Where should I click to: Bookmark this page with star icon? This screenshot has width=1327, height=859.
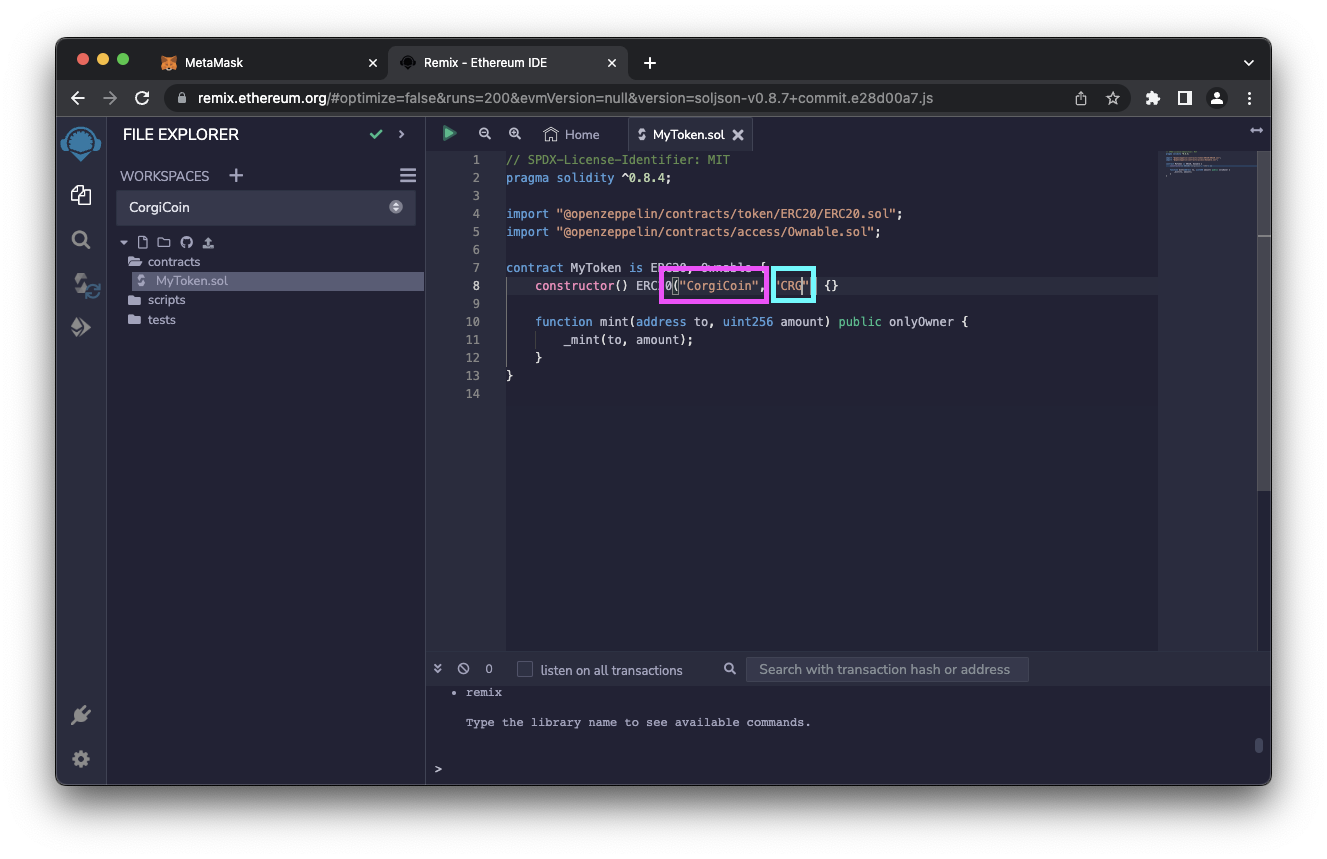click(x=1112, y=98)
